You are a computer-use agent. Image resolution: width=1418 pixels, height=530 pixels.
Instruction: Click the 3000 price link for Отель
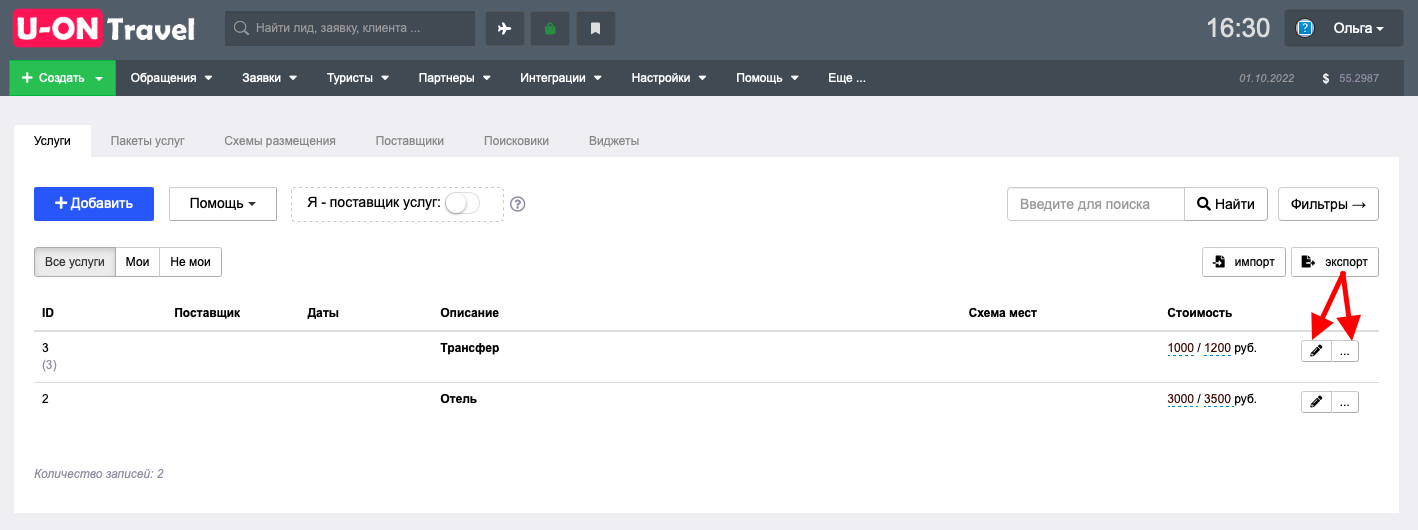1181,399
